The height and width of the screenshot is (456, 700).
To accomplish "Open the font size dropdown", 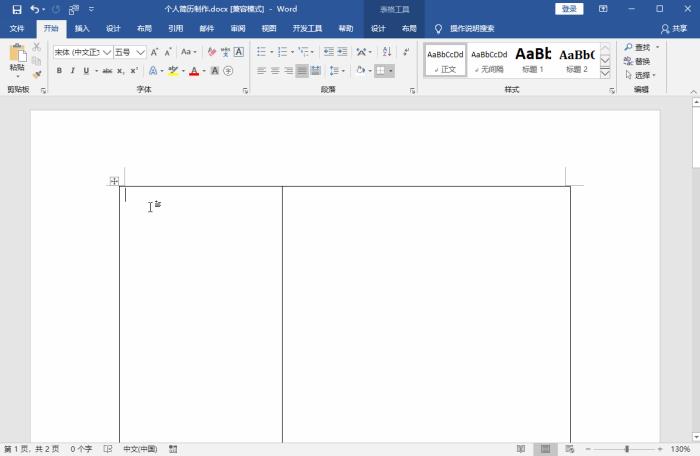I will (140, 51).
